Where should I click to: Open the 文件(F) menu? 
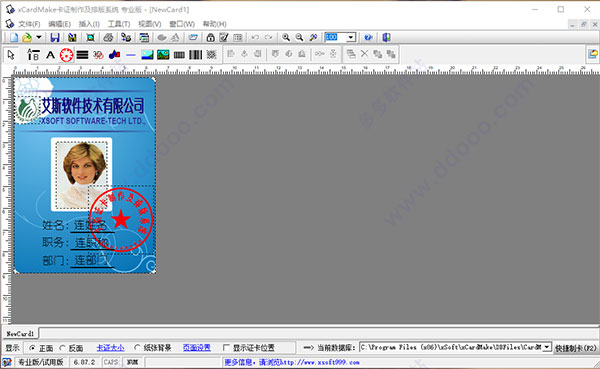click(x=29, y=24)
